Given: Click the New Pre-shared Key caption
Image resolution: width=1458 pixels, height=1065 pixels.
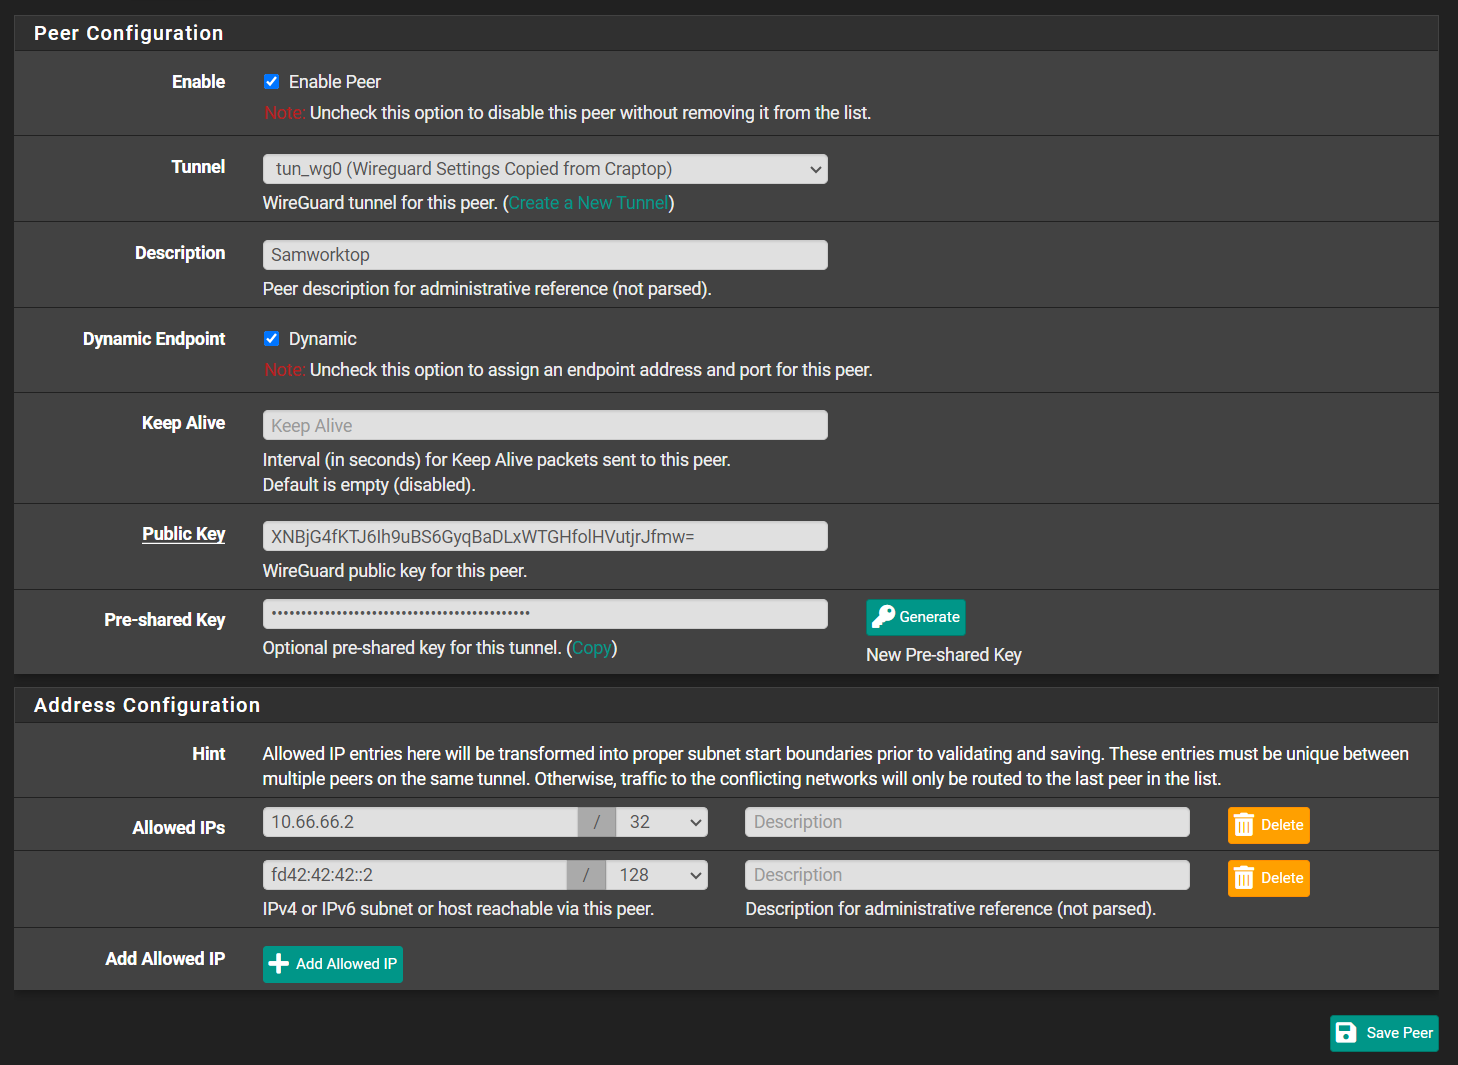Looking at the screenshot, I should (x=944, y=655).
